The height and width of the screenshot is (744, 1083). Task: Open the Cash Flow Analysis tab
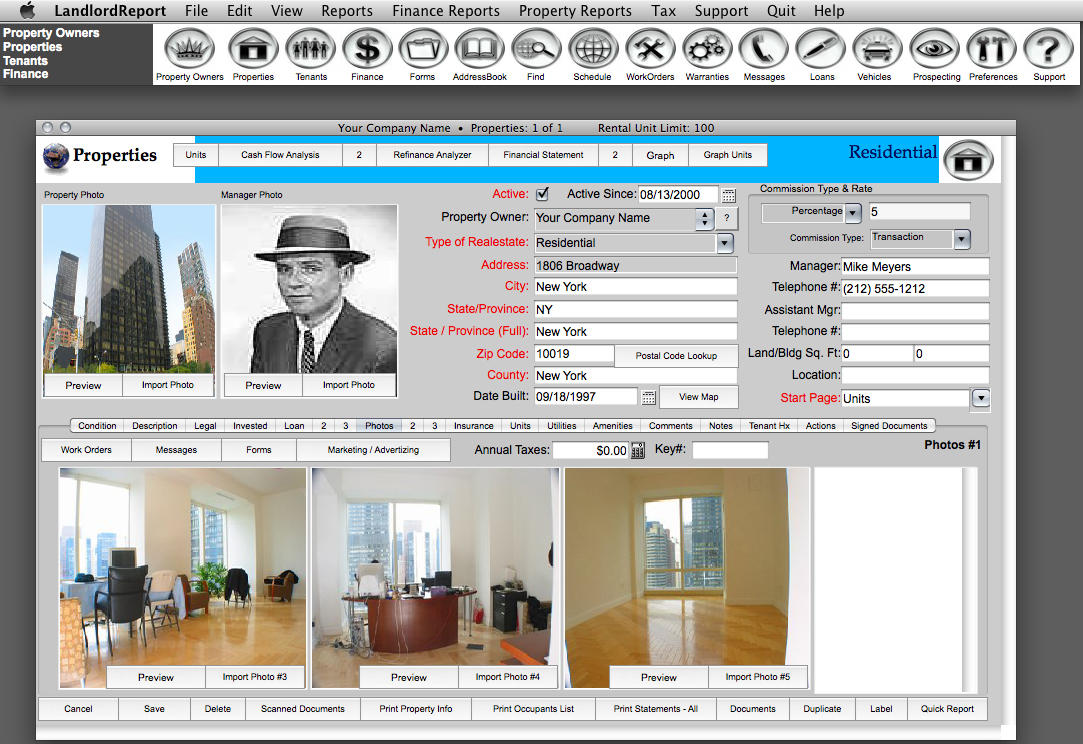click(280, 155)
